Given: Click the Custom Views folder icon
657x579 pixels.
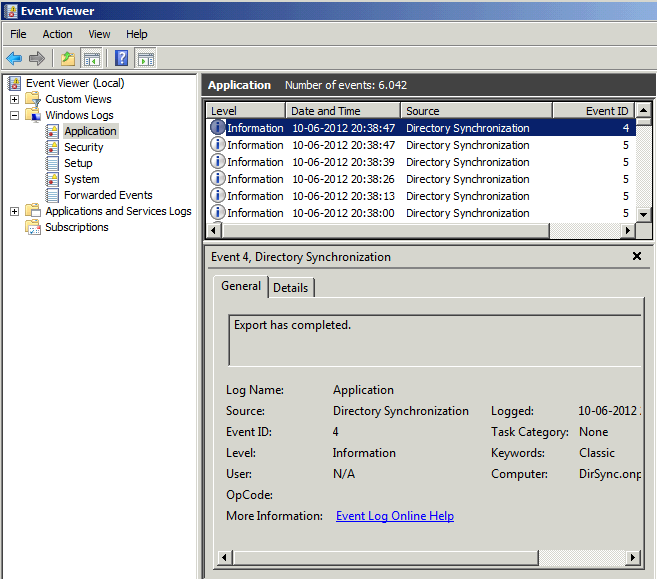Looking at the screenshot, I should tap(33, 99).
